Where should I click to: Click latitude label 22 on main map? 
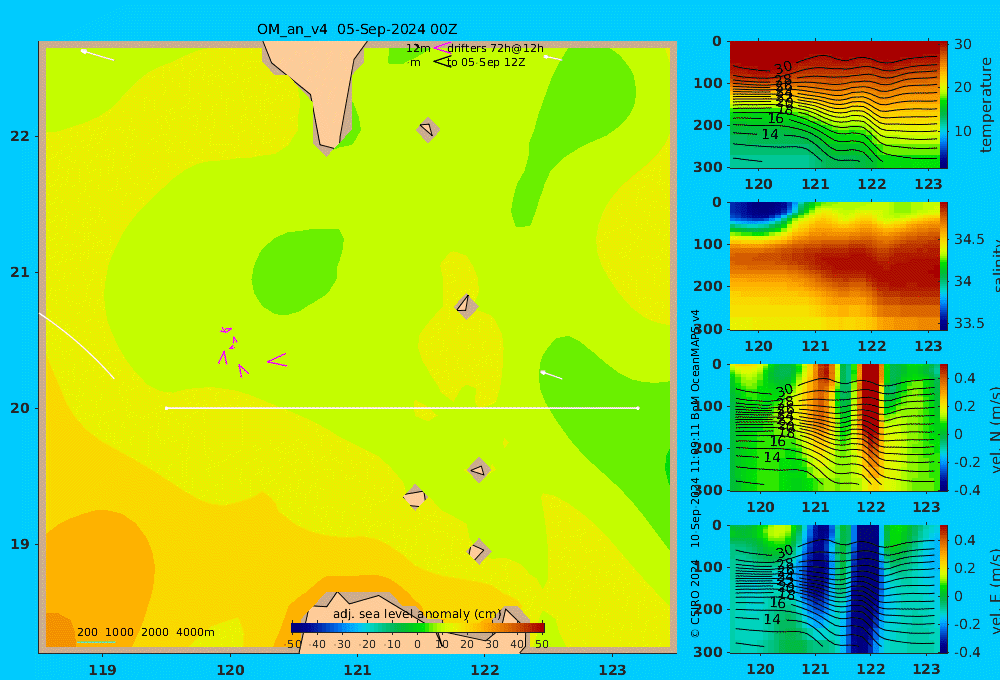click(20, 136)
